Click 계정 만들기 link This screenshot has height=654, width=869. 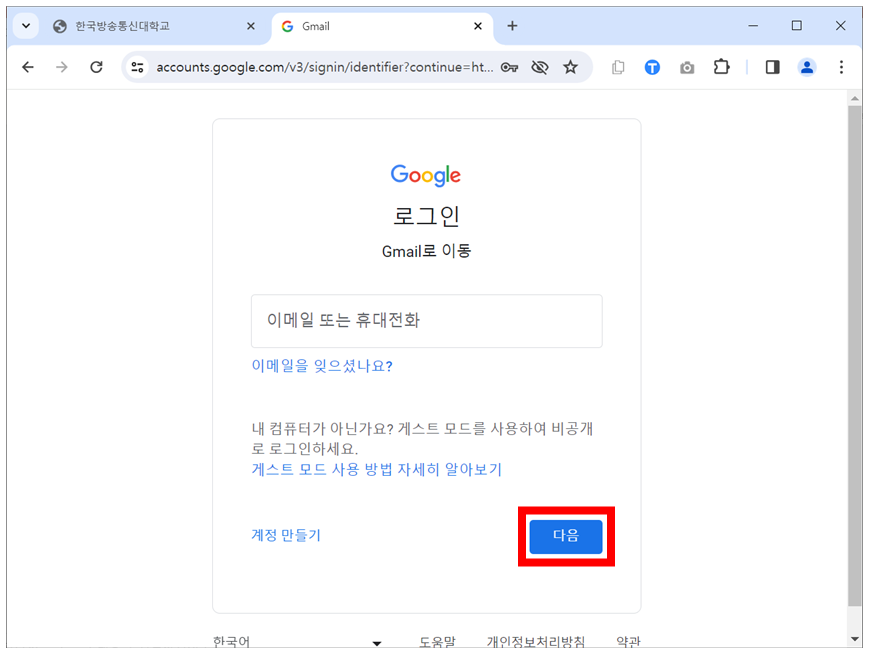[x=286, y=535]
